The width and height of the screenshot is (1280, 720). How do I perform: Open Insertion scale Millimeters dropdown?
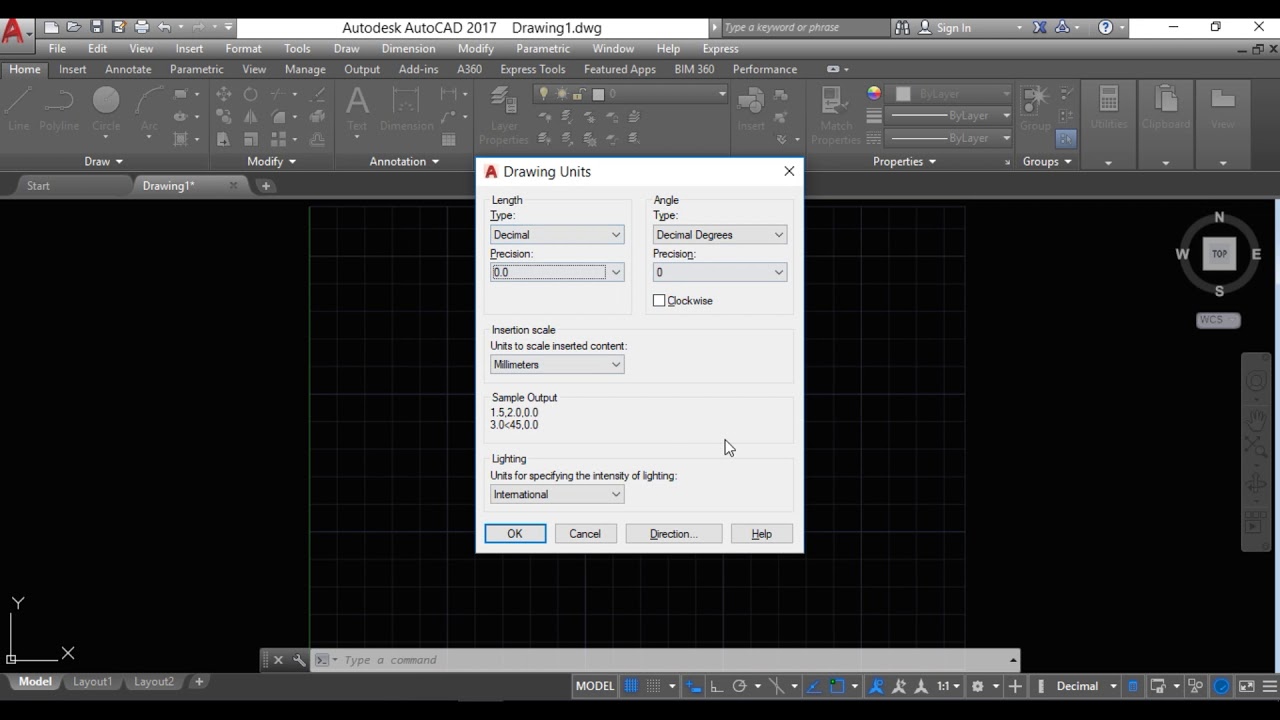point(557,364)
